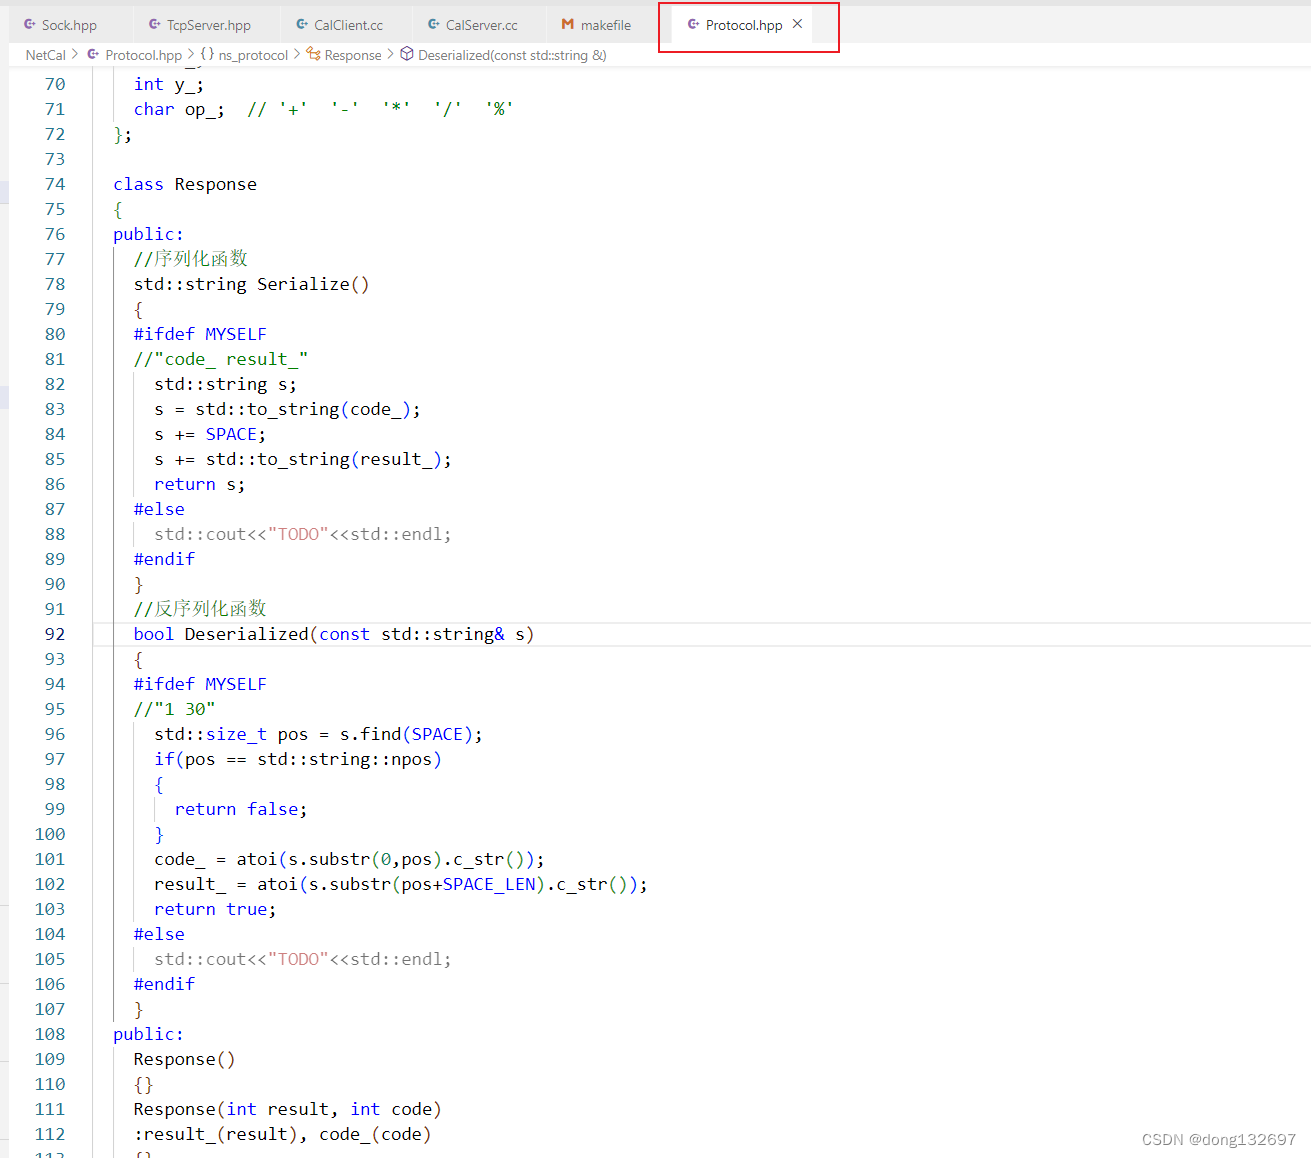Click the M icon on makefile tab
This screenshot has height=1158, width=1311.
click(x=568, y=24)
